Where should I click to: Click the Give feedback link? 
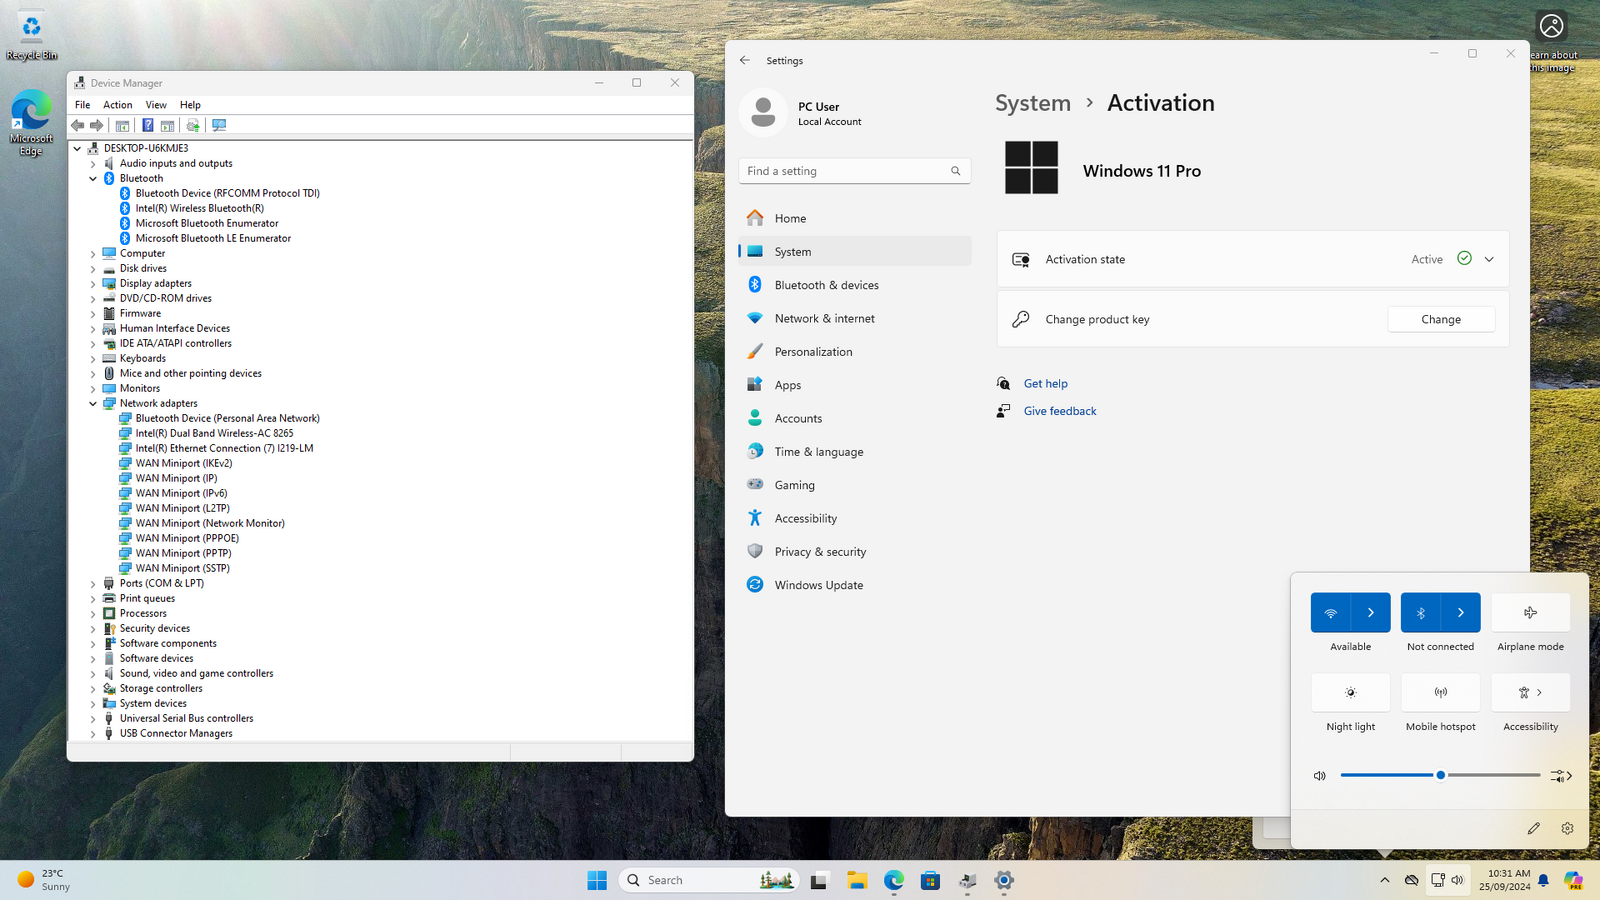(x=1060, y=411)
